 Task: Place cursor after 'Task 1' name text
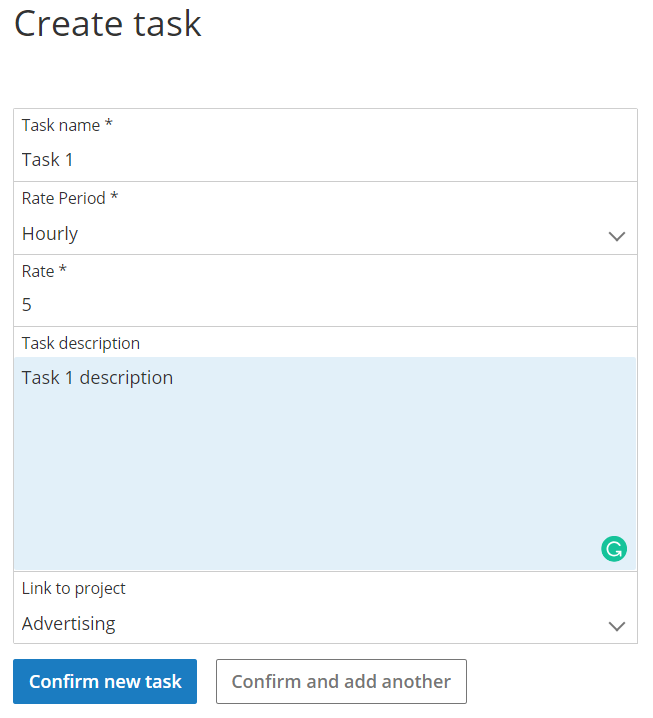pos(74,160)
